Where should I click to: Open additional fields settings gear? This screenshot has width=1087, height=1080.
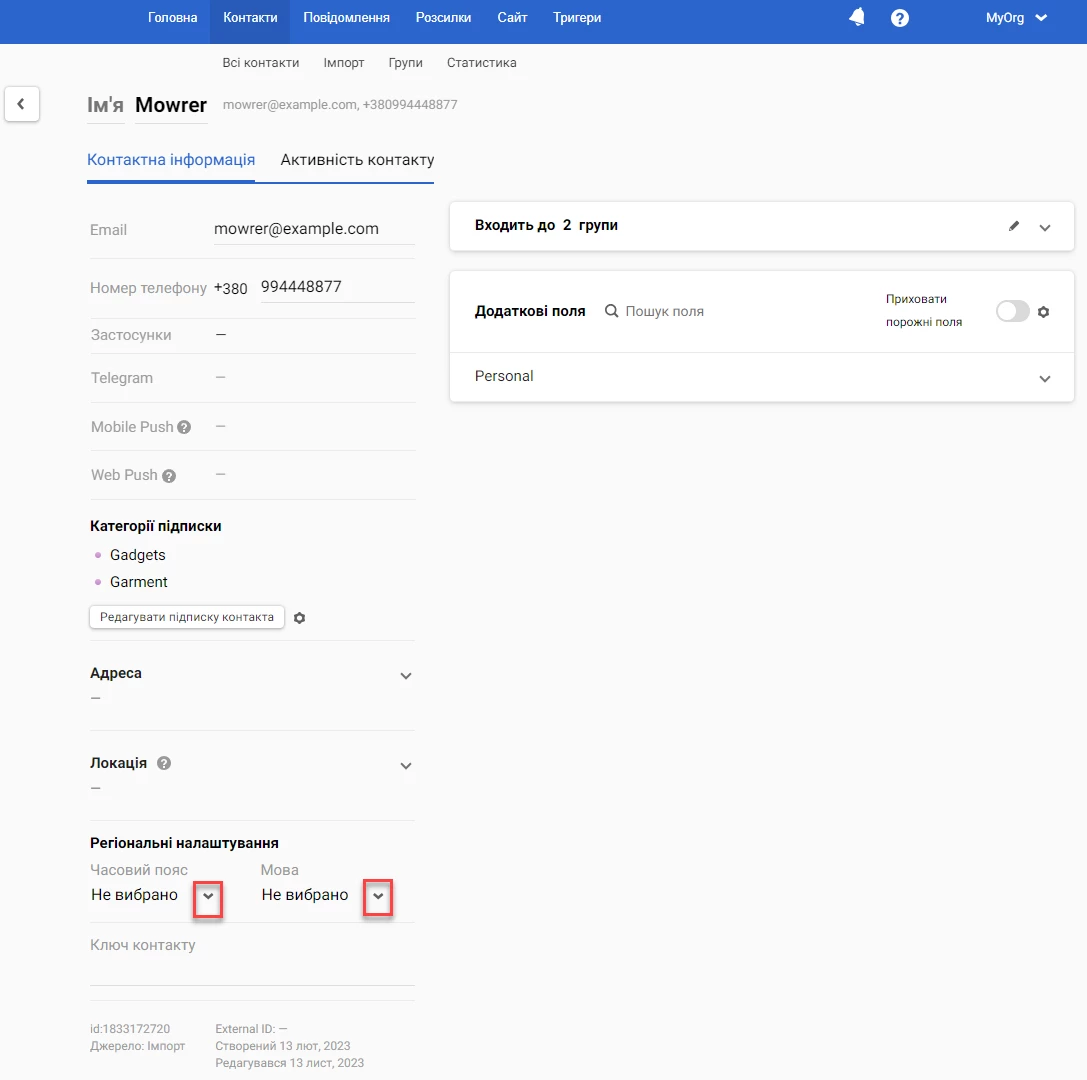coord(1044,312)
